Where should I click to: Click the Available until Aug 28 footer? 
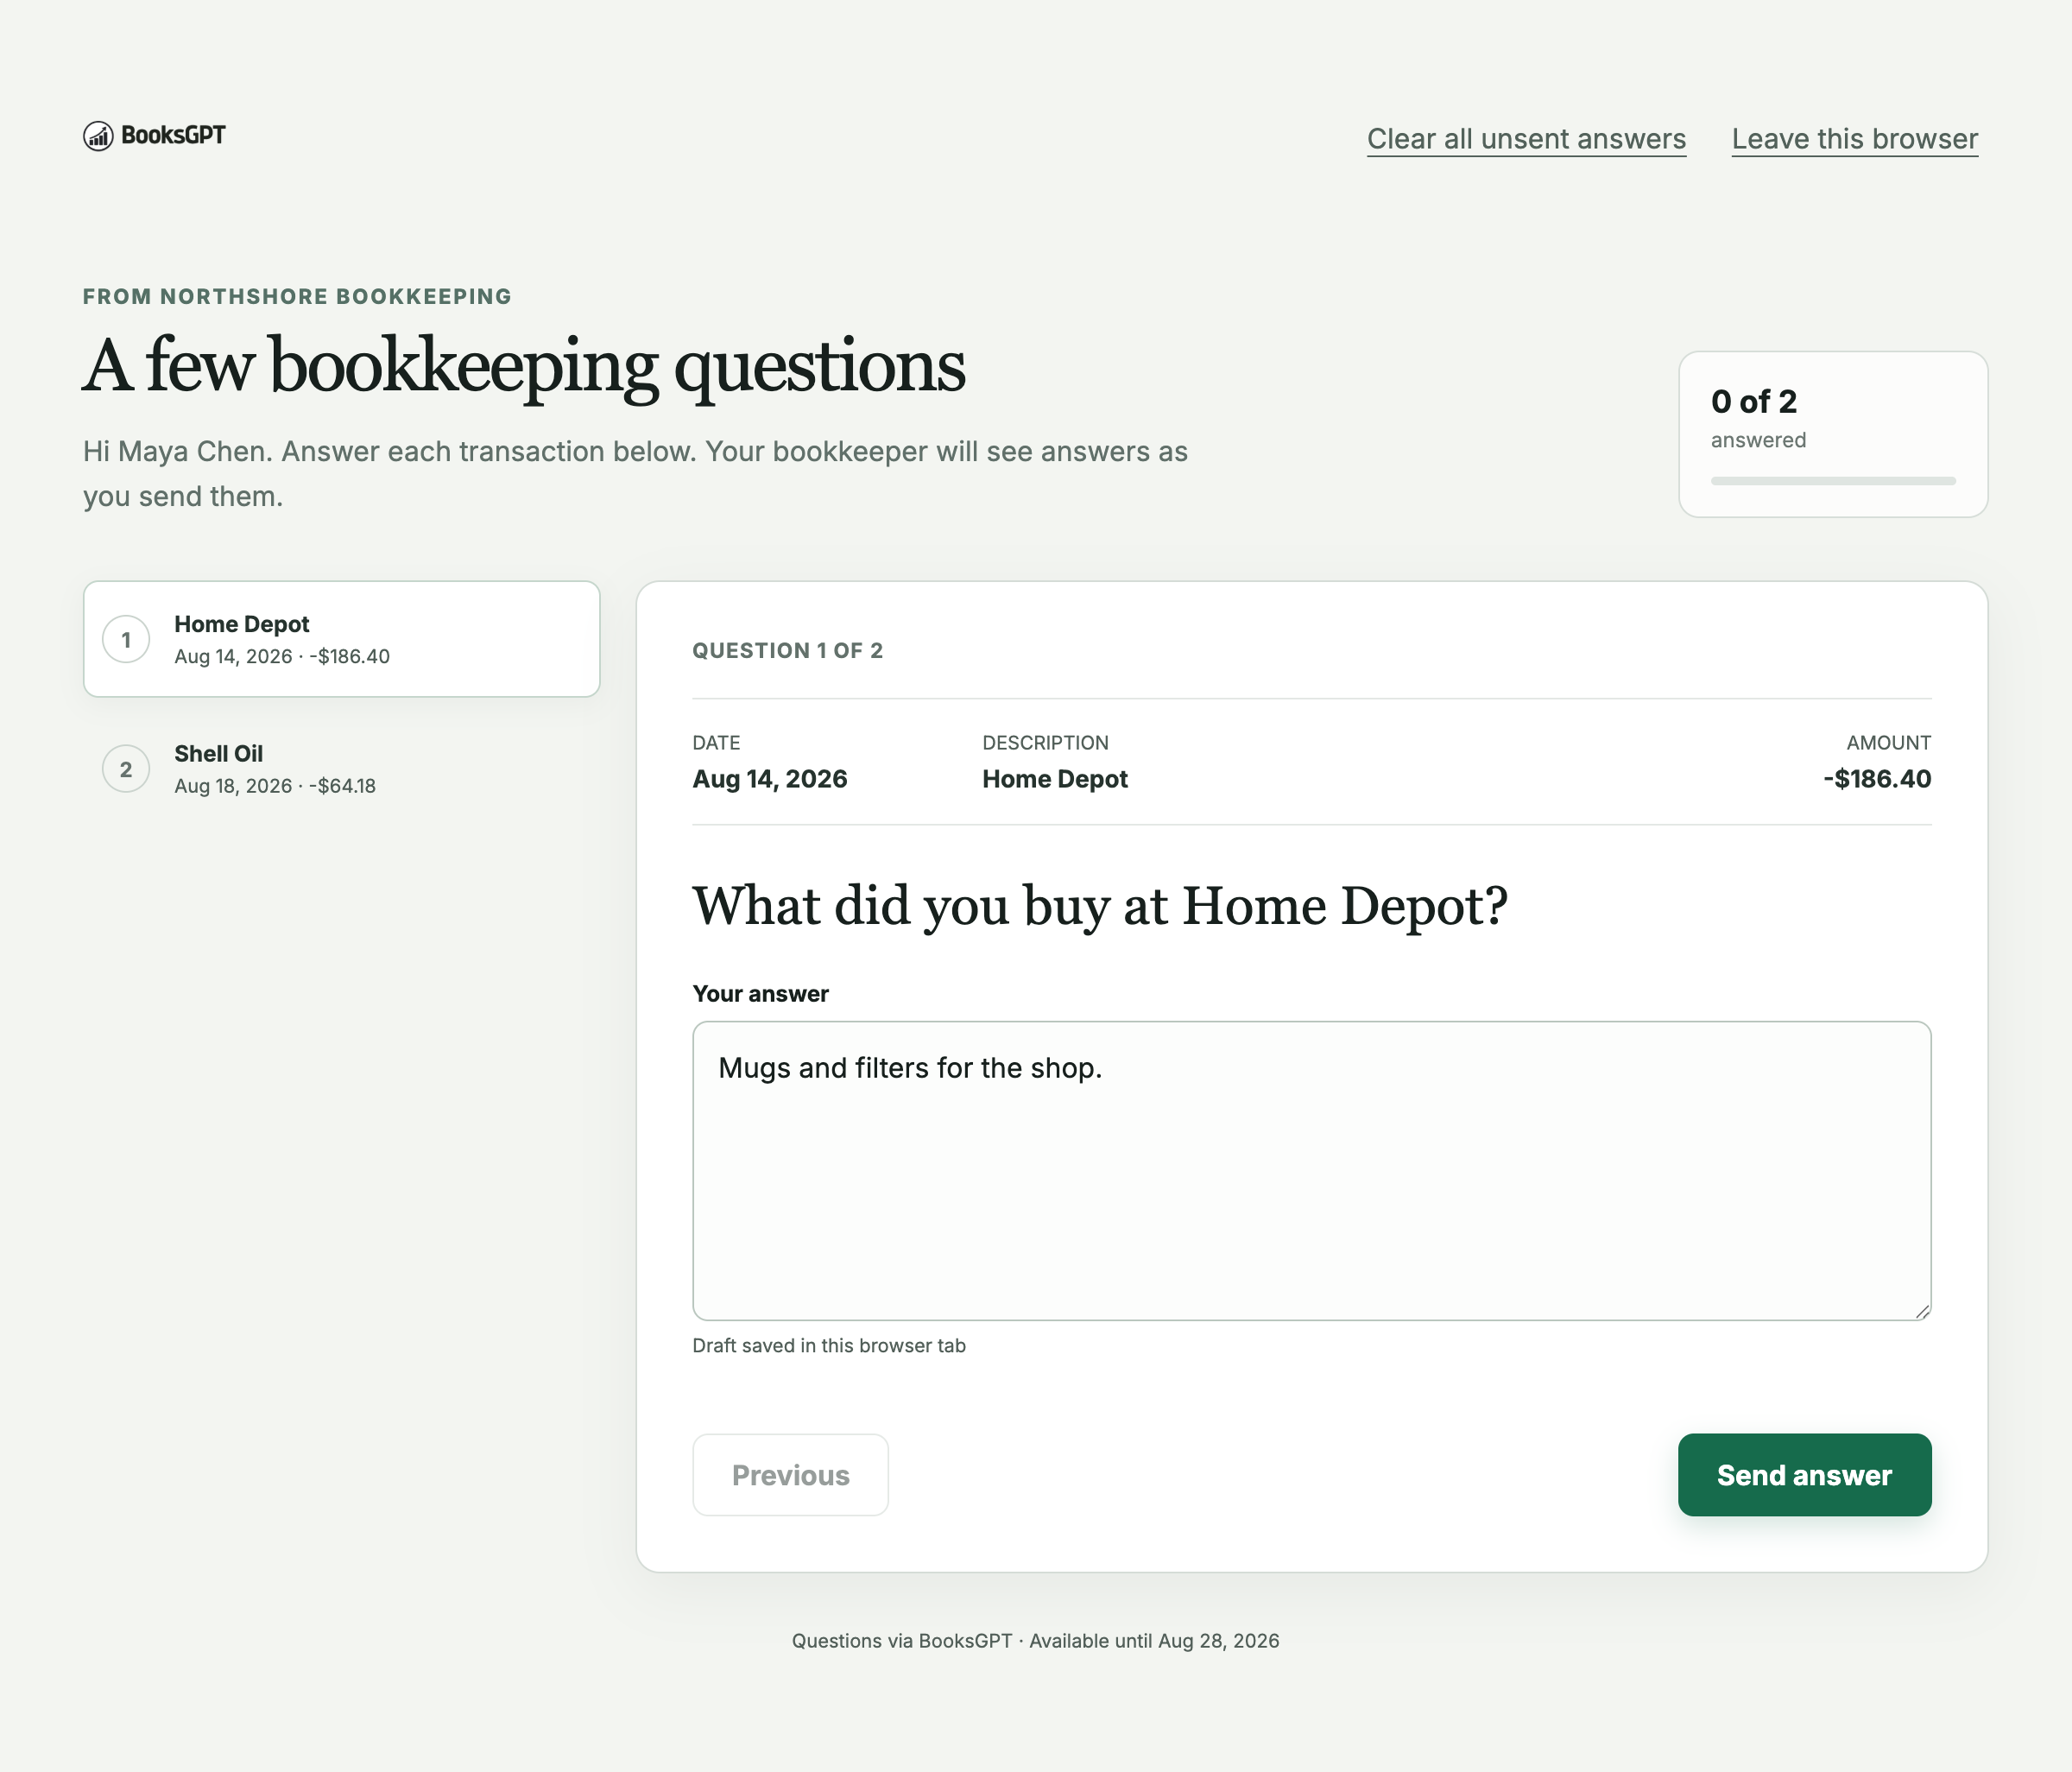click(1154, 1641)
